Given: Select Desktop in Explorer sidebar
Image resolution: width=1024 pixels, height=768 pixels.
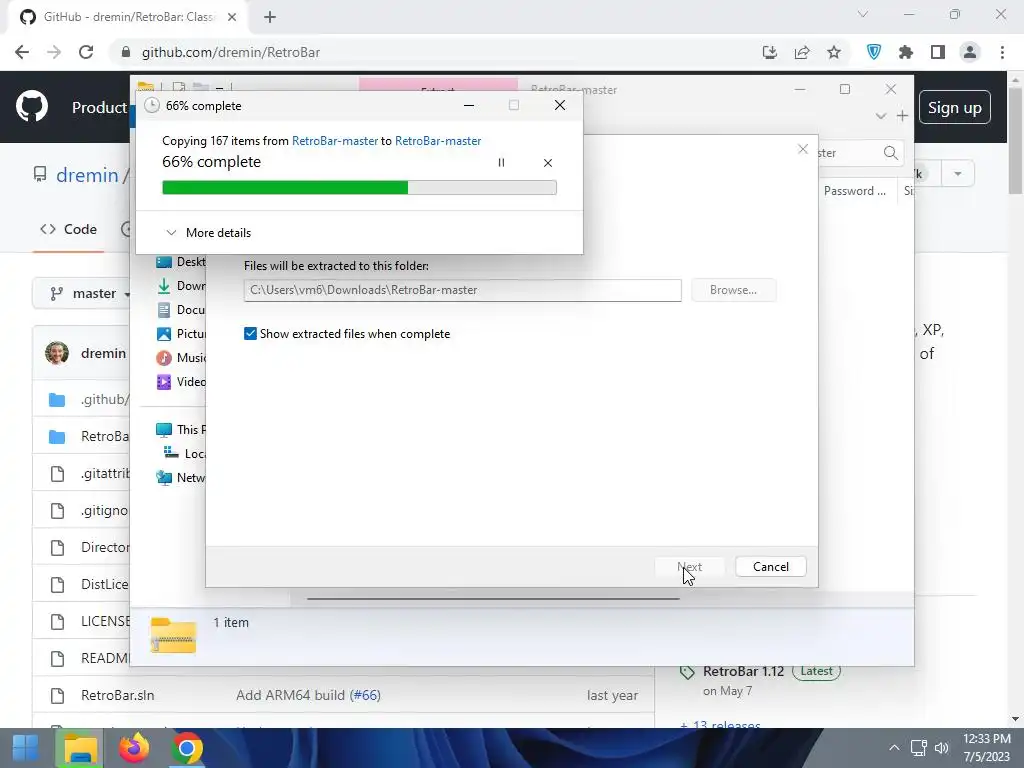Looking at the screenshot, I should 181,262.
